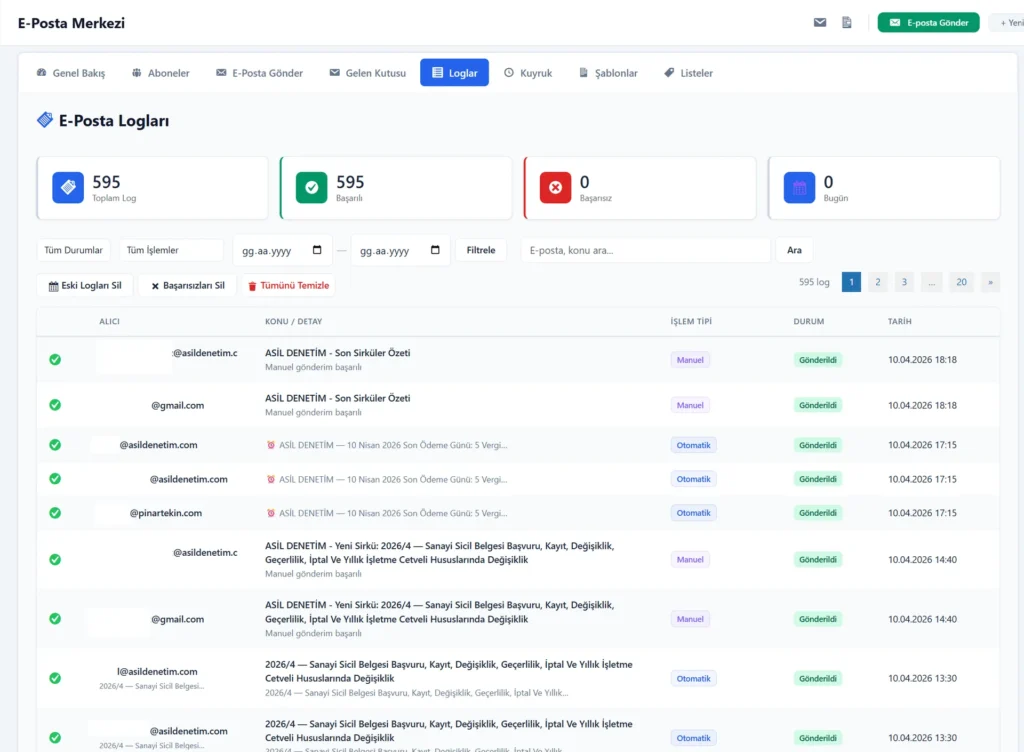Click the 0 Bugün number
Image resolution: width=1024 pixels, height=752 pixels.
point(828,181)
